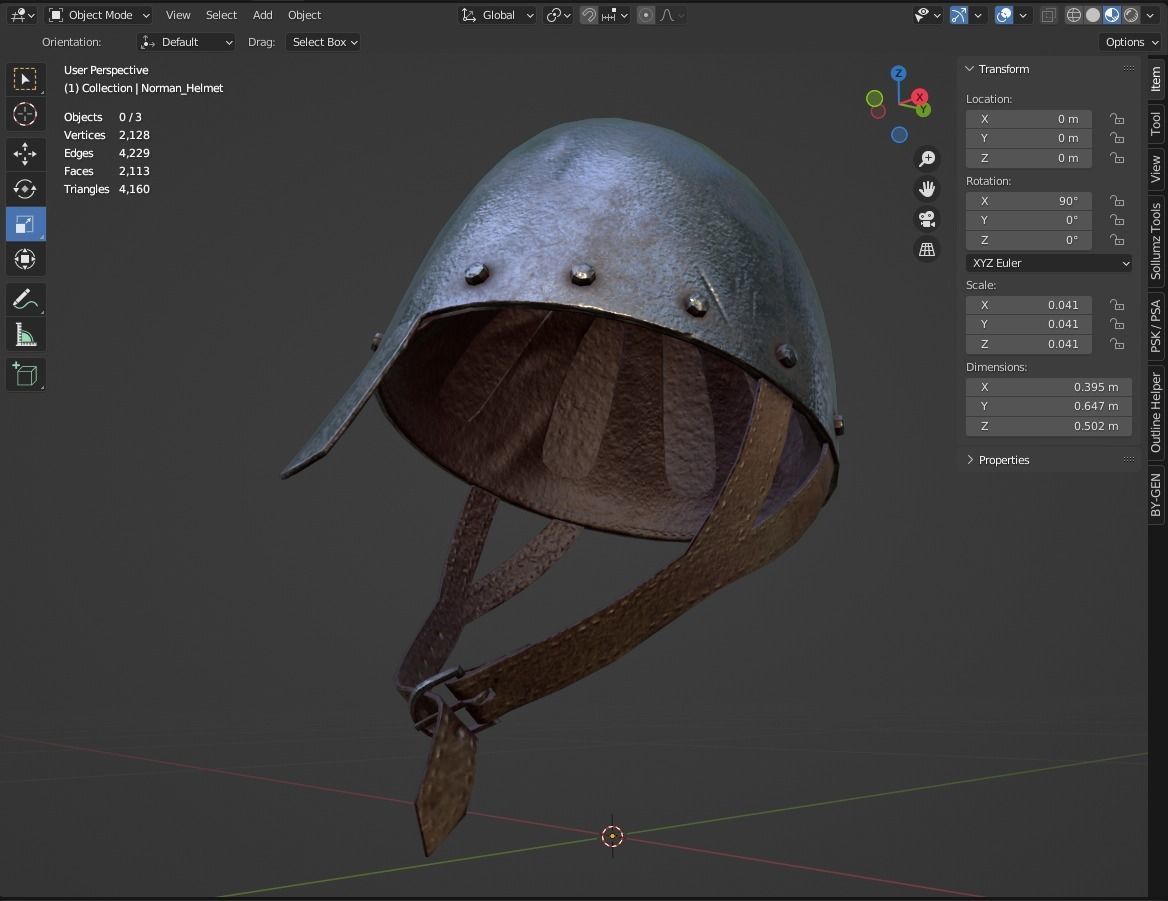Viewport: 1168px width, 901px height.
Task: Lock the Location X value
Action: [x=1117, y=118]
